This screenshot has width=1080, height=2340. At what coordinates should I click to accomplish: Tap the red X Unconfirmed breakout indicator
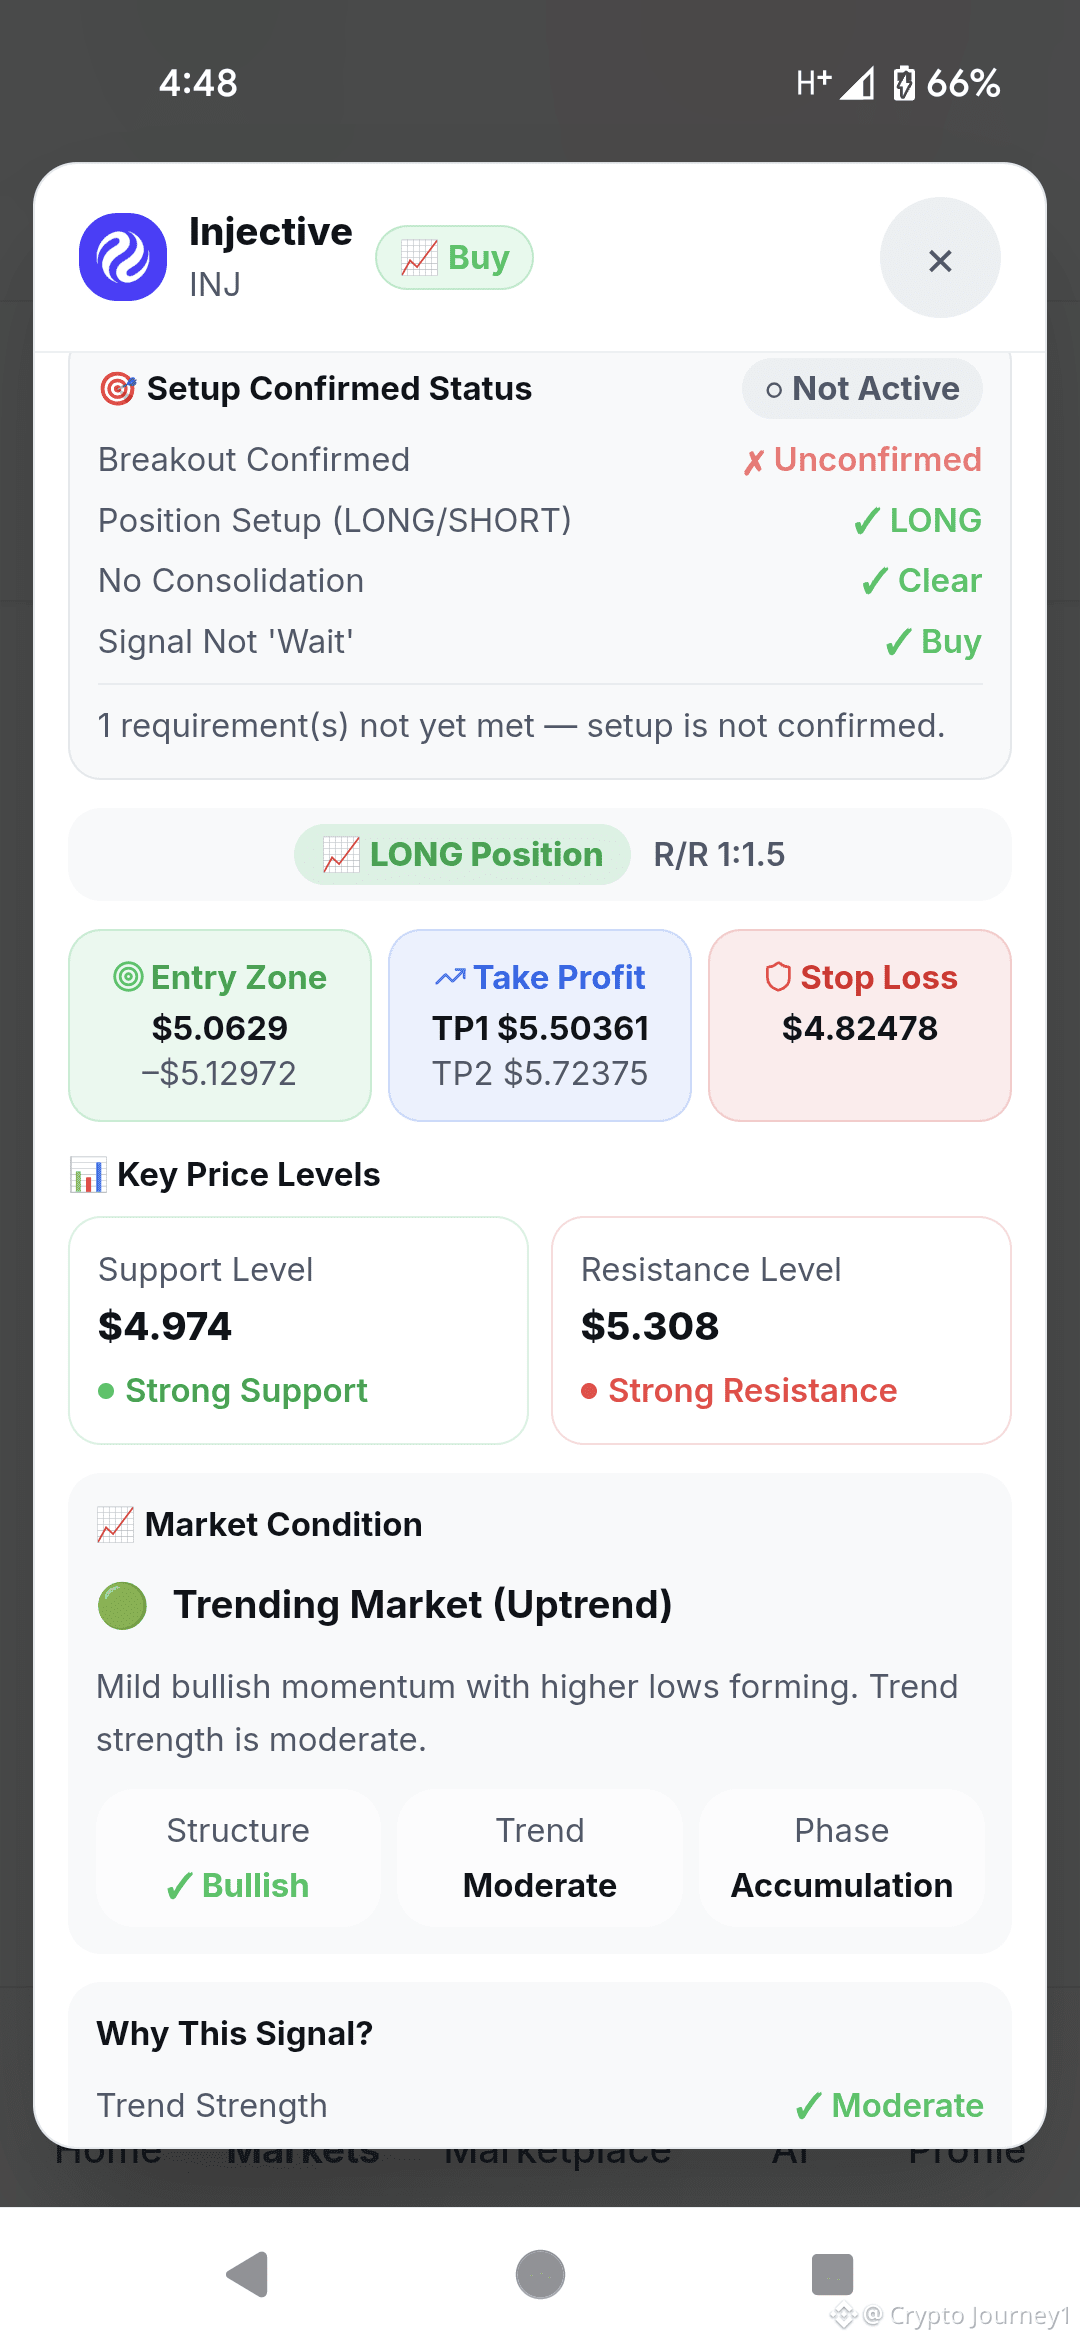tap(862, 460)
